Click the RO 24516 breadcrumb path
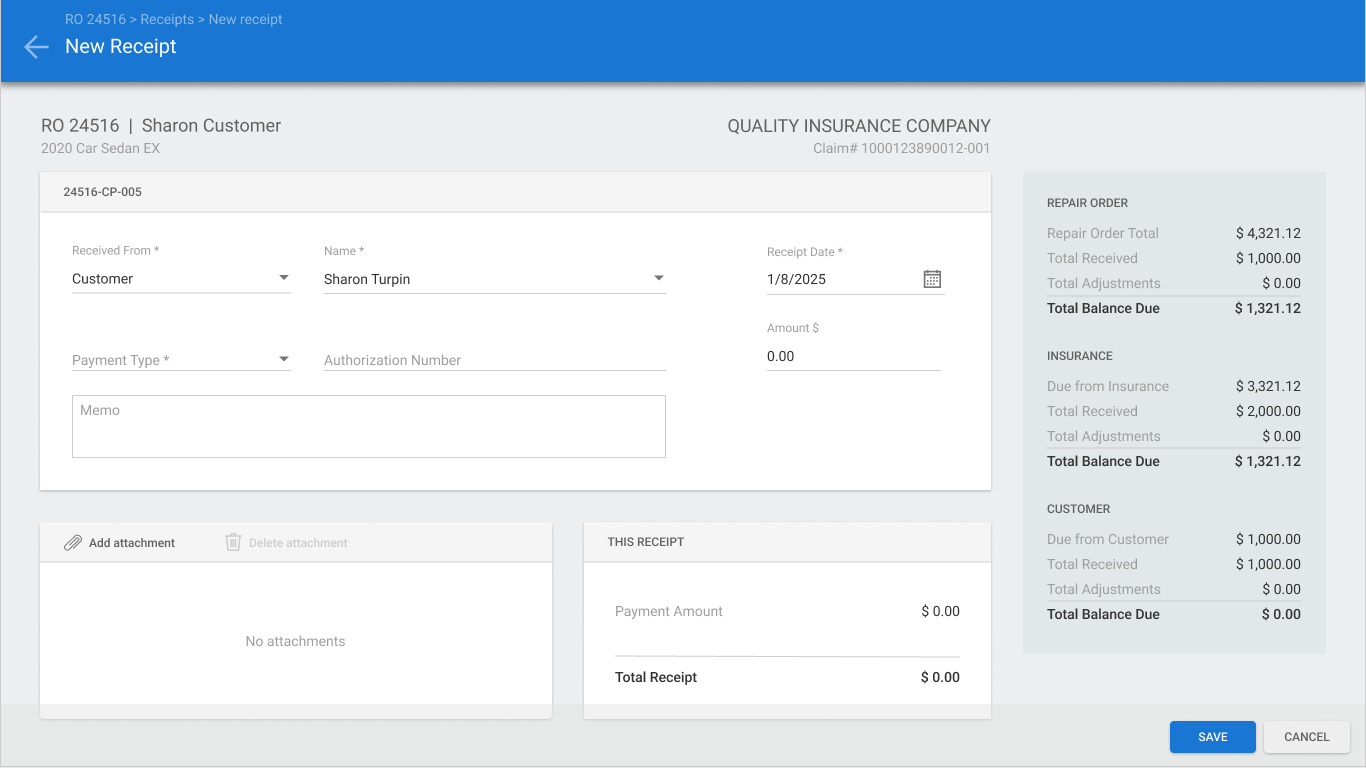This screenshot has height=768, width=1366. (x=98, y=19)
